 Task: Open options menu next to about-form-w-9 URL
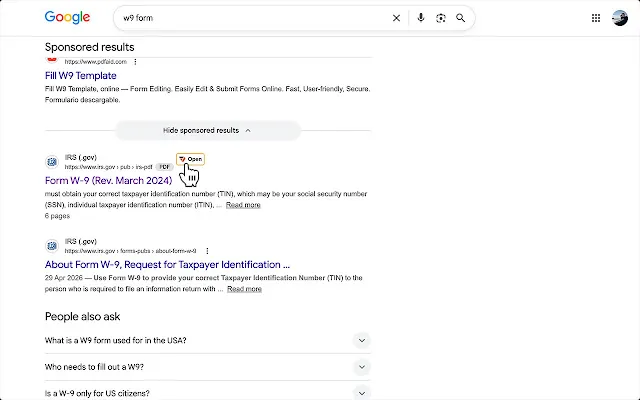207,251
